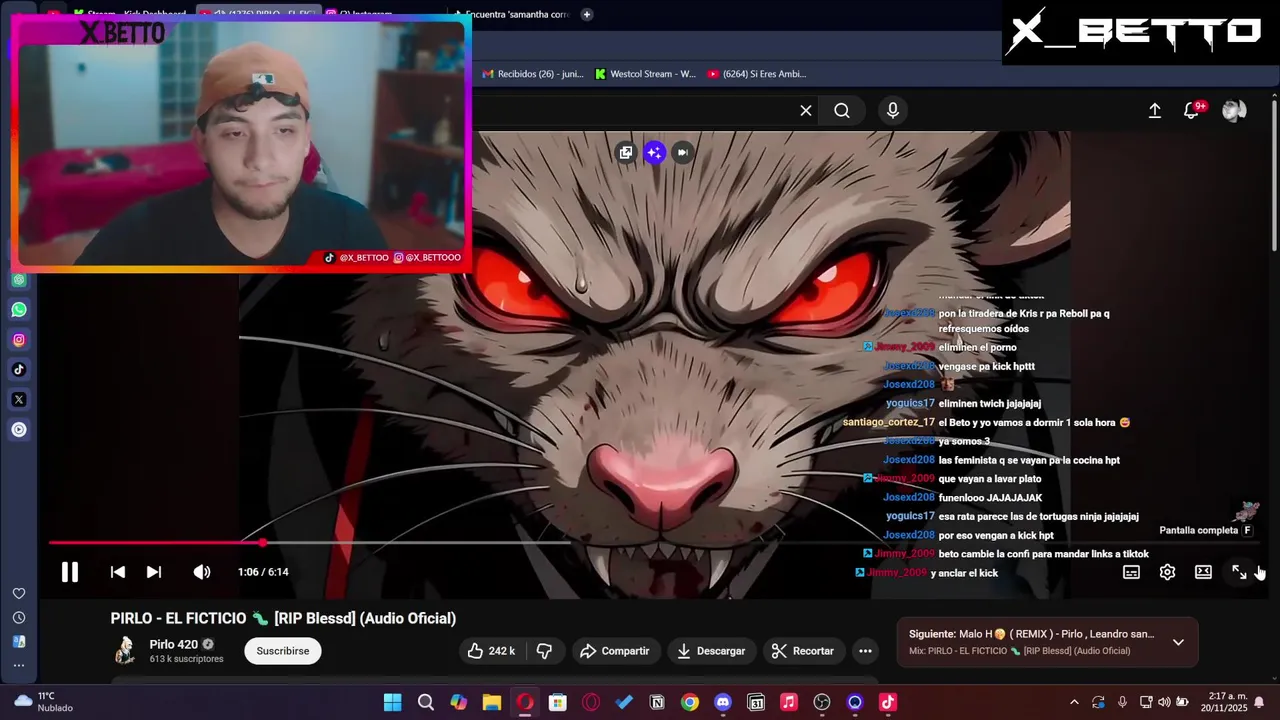Open File Explorer from the taskbar

tap(492, 702)
